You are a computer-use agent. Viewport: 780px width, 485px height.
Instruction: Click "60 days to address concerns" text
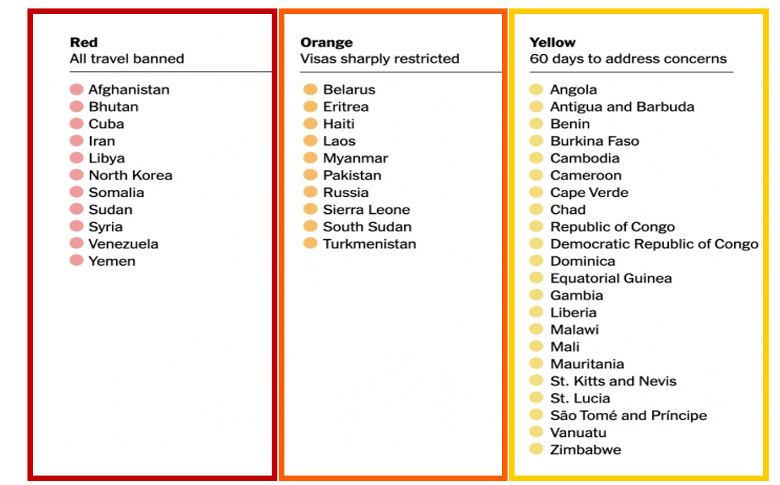[628, 59]
